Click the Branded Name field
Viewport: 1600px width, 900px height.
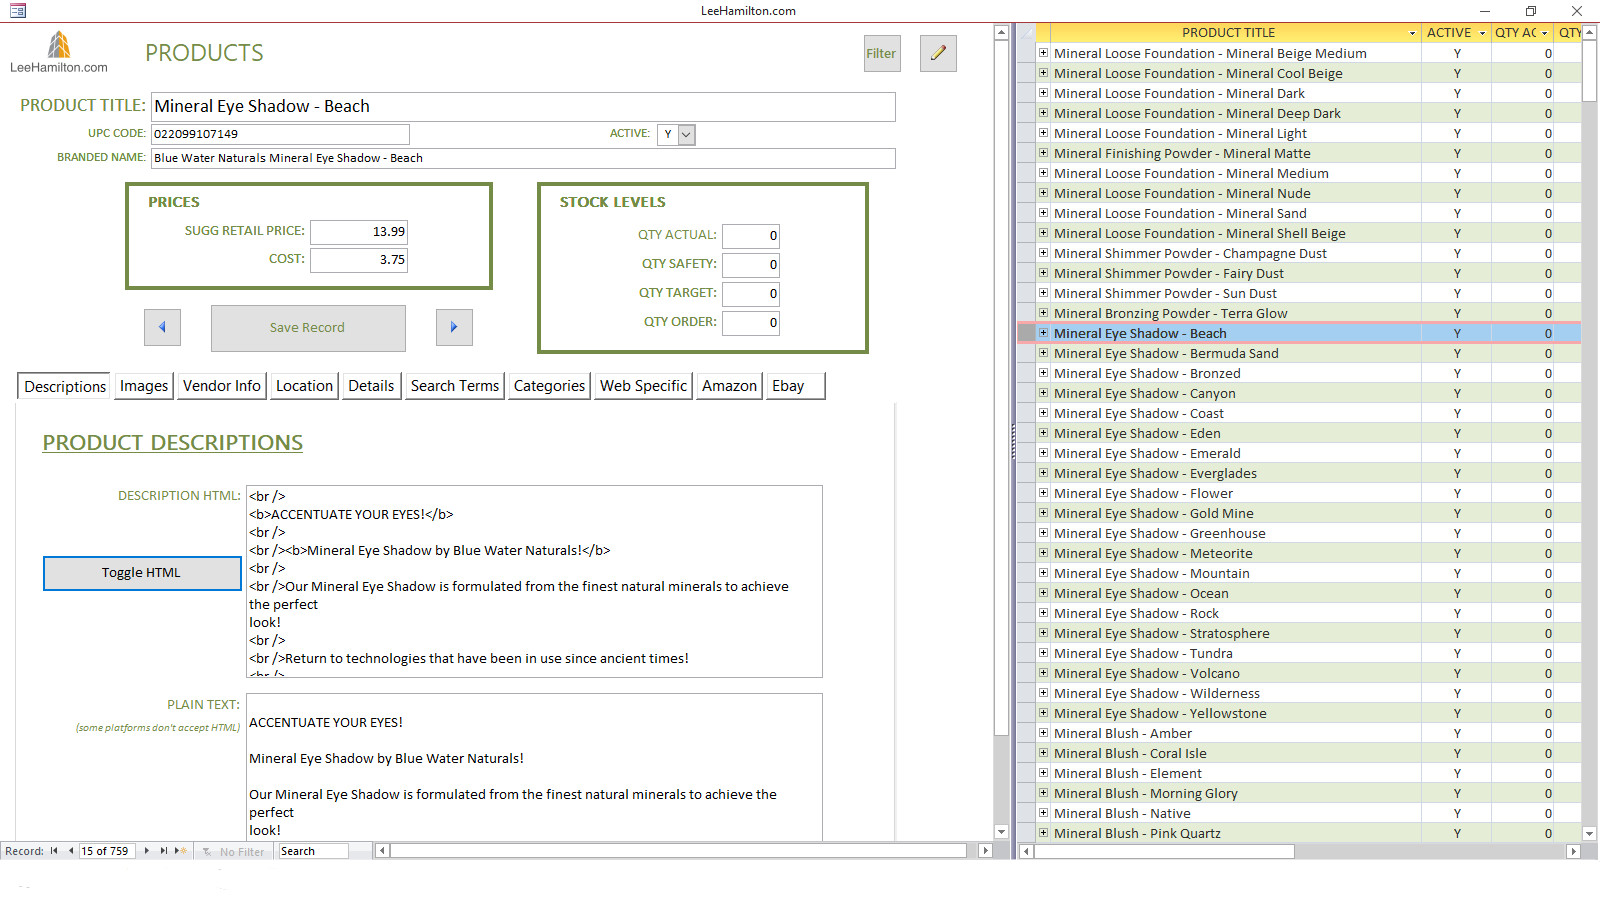click(x=523, y=158)
